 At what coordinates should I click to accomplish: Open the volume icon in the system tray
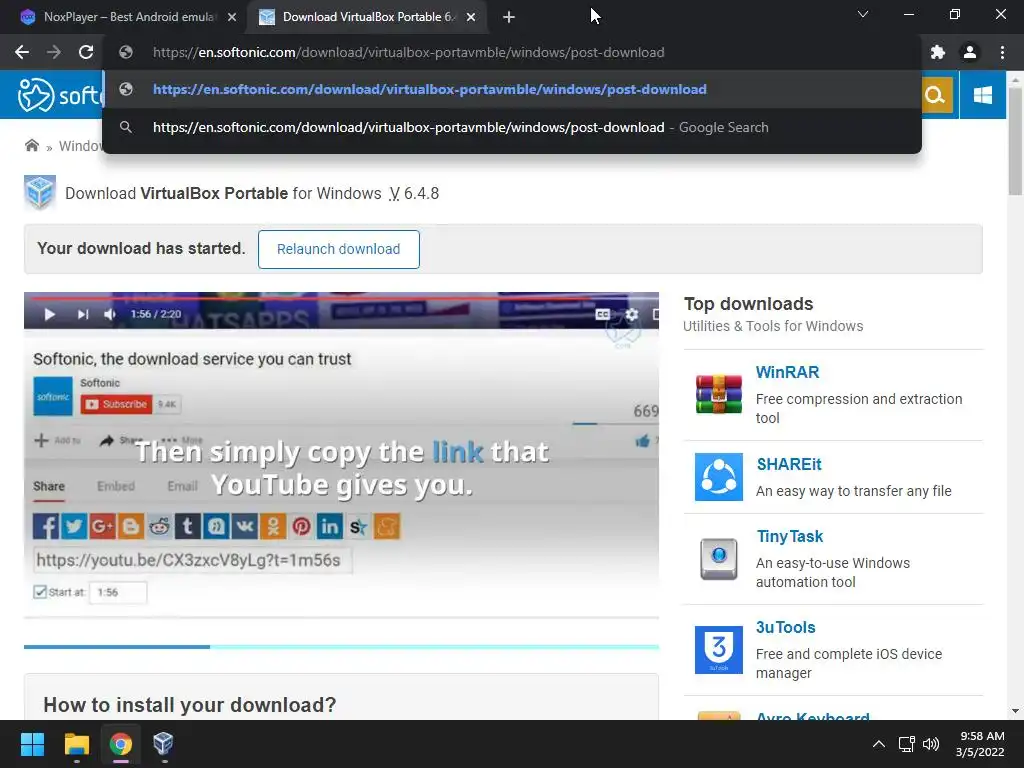point(931,744)
